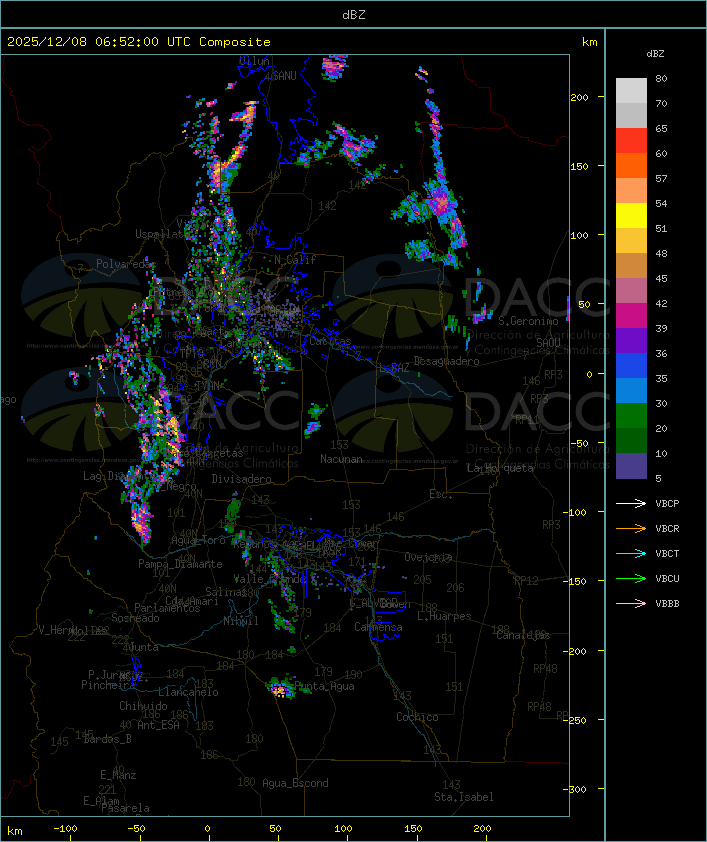Click the -250 tick on vertical axis

[577, 720]
